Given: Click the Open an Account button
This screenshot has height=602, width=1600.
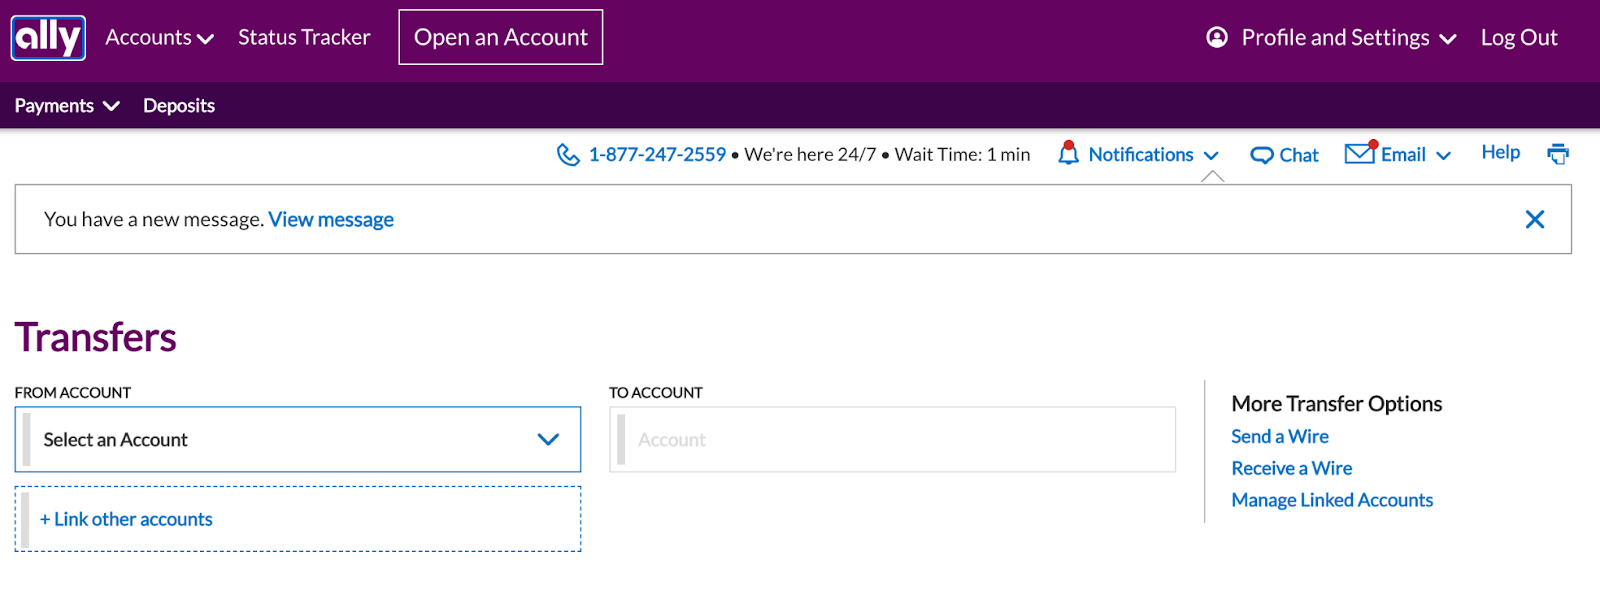Looking at the screenshot, I should click(500, 38).
